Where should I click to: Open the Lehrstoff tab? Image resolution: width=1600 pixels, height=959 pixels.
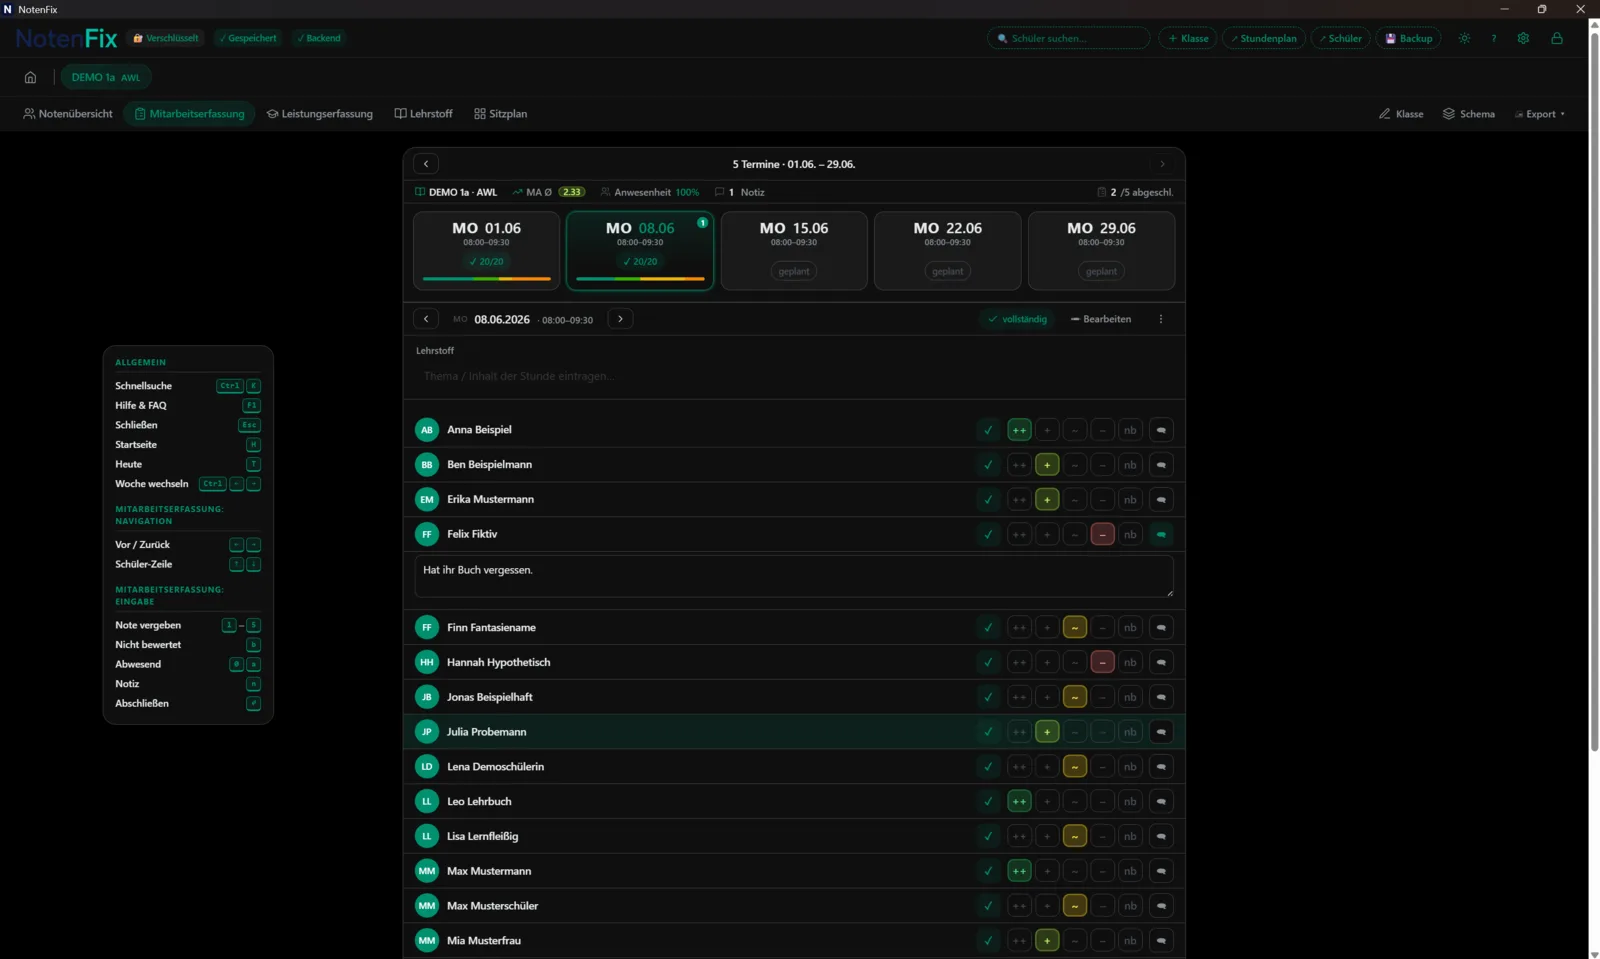point(424,114)
